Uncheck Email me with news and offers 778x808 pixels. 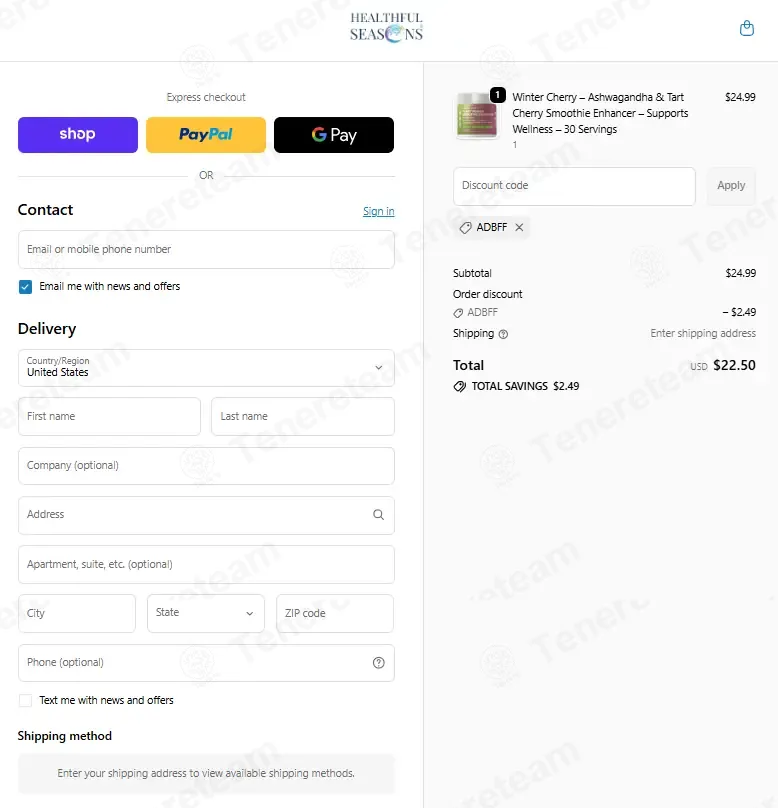point(25,287)
